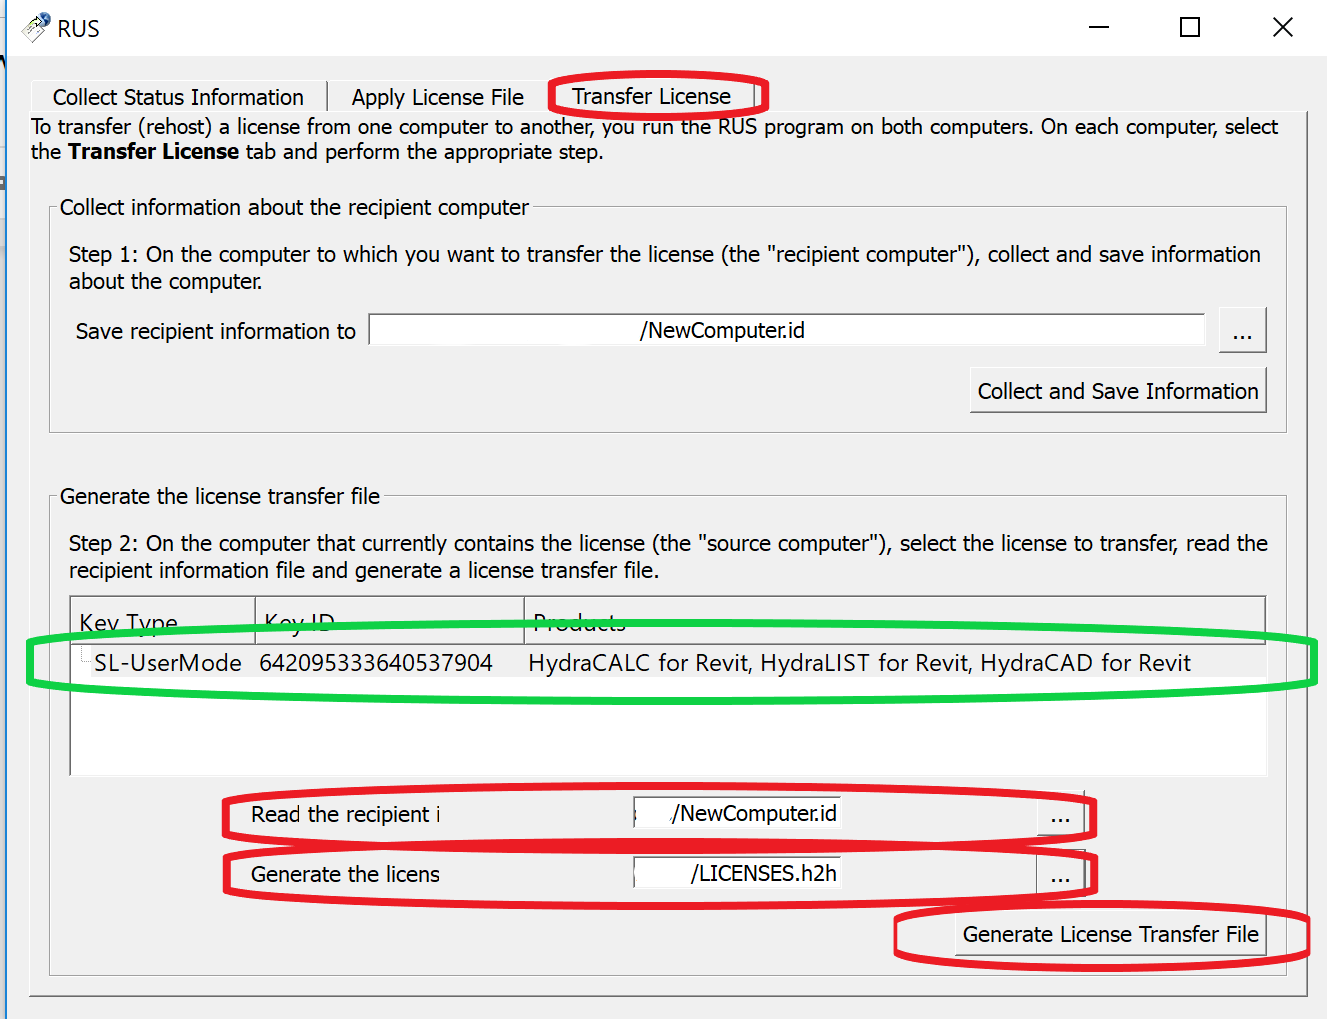Browse for the LICENSES.h2h output location
Viewport: 1327px width, 1019px height.
[x=1060, y=876]
